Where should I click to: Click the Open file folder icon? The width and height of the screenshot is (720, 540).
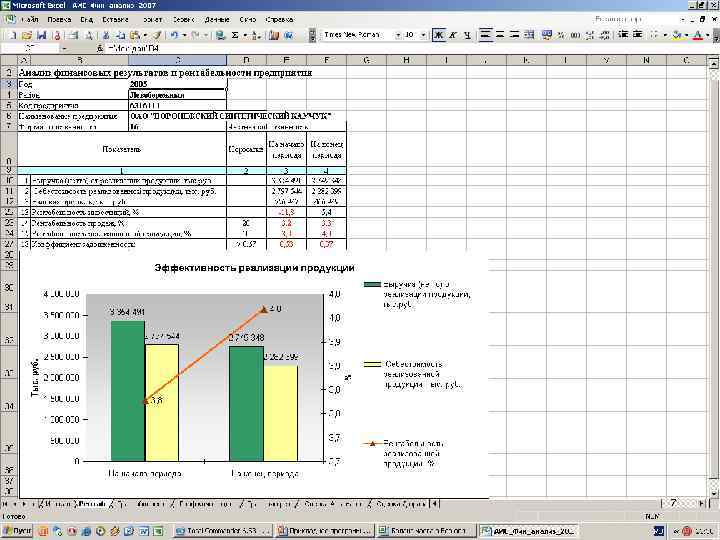coord(27,35)
